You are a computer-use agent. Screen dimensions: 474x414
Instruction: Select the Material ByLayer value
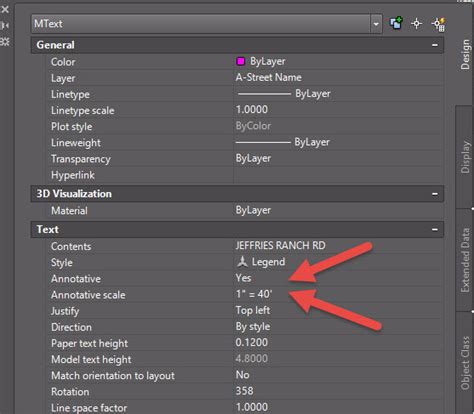pos(253,210)
